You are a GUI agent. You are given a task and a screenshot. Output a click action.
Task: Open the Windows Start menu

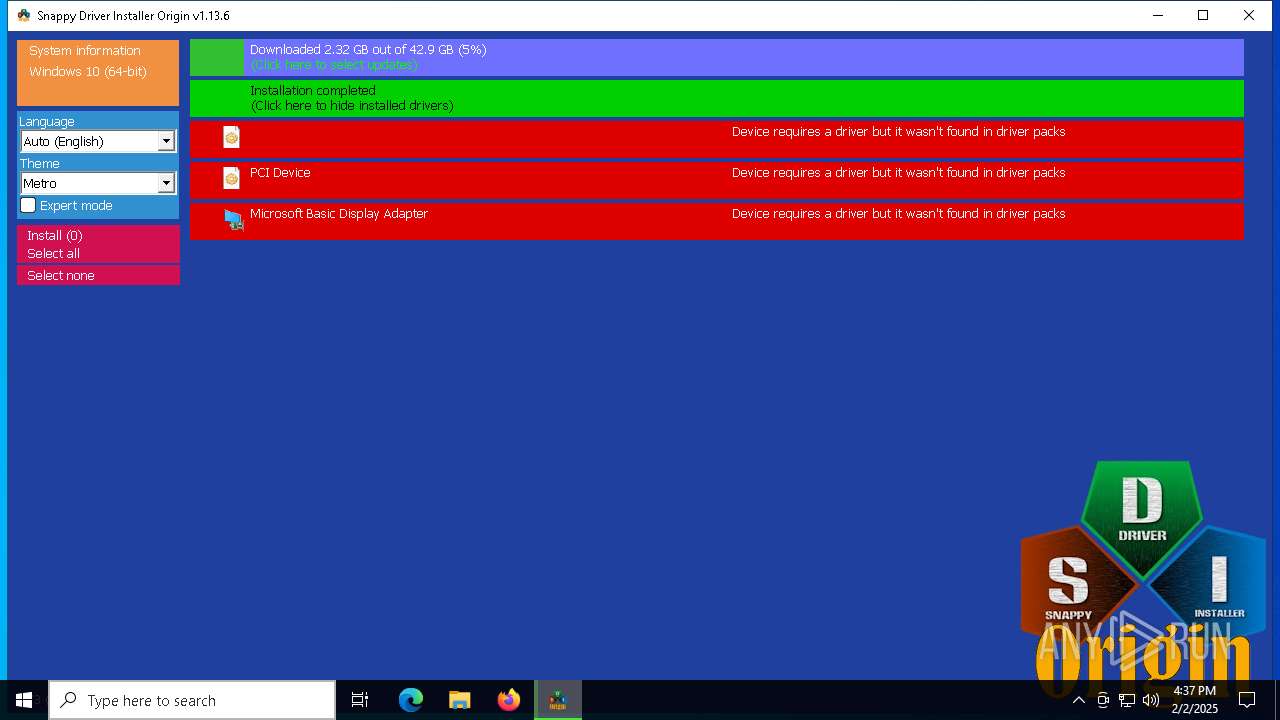tap(24, 700)
